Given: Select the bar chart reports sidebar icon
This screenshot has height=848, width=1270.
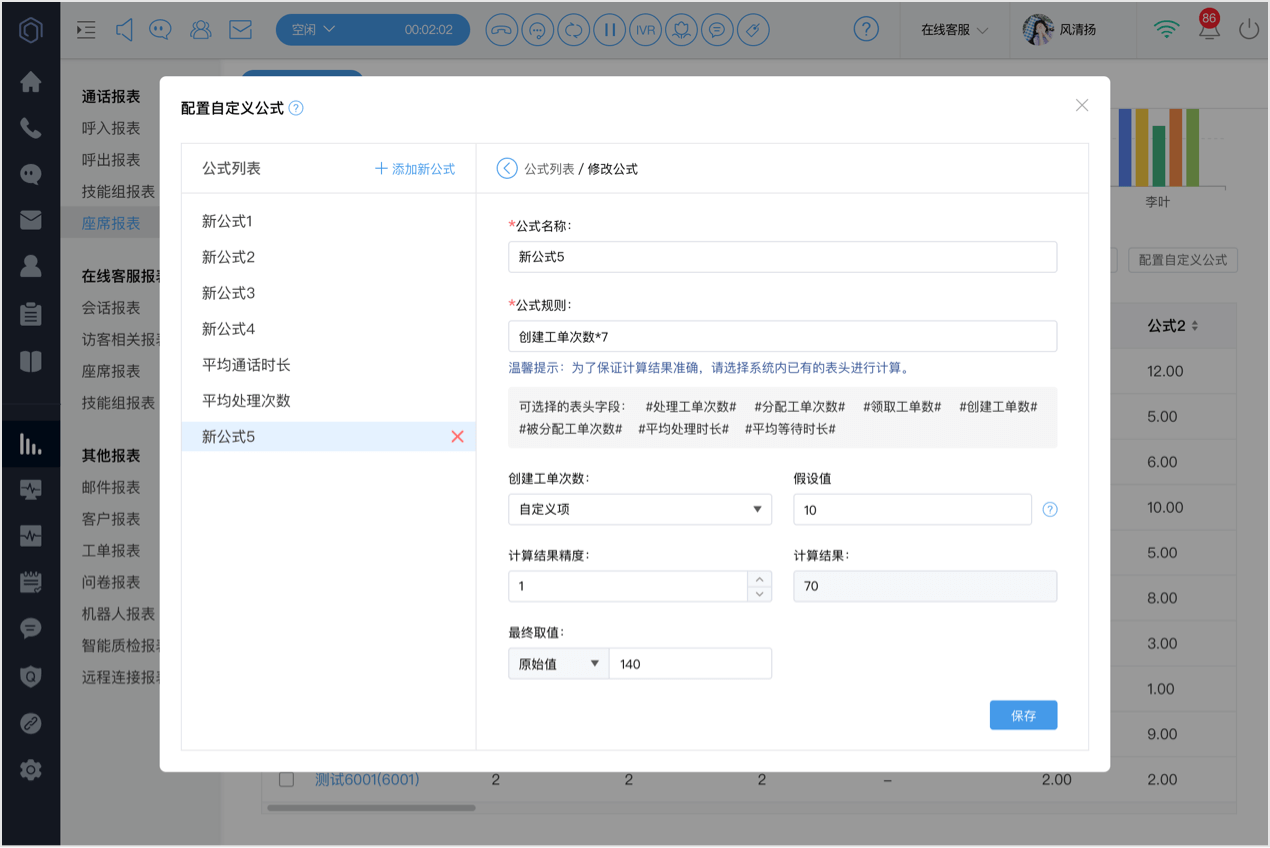Looking at the screenshot, I should (x=30, y=444).
